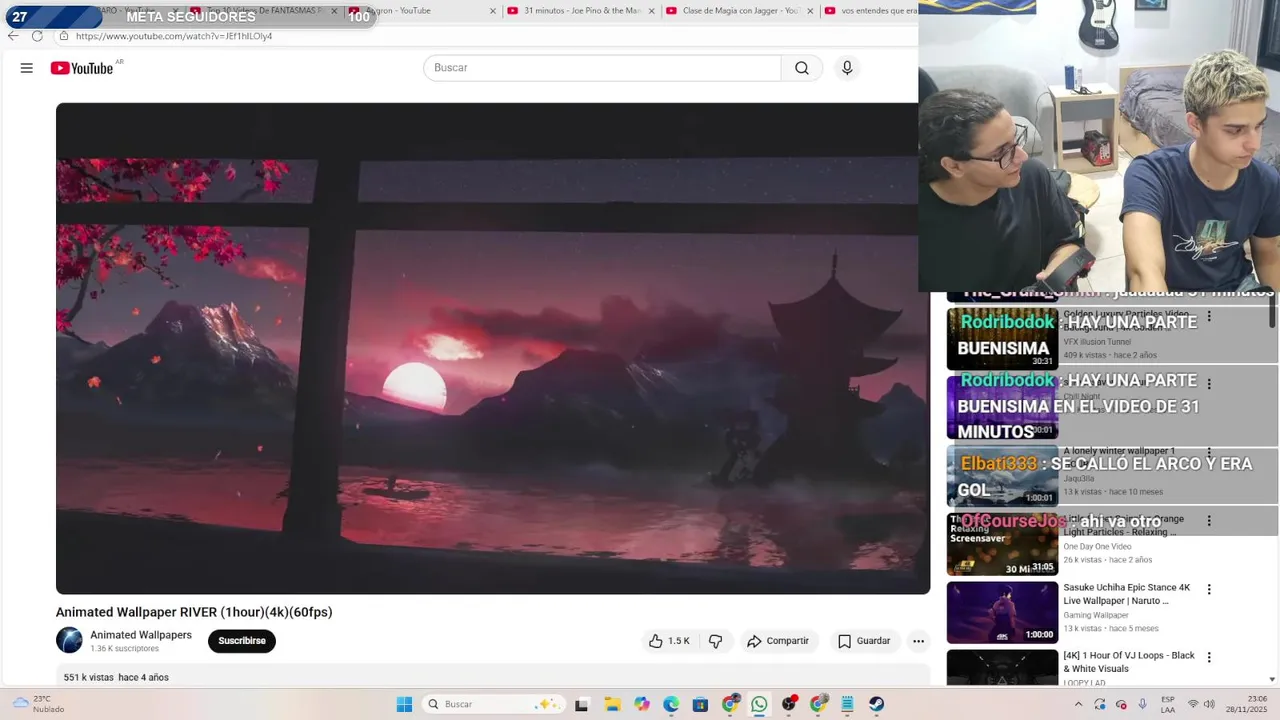Open the Wi-Fi network tray icon
1280x720 pixels.
[1193, 704]
